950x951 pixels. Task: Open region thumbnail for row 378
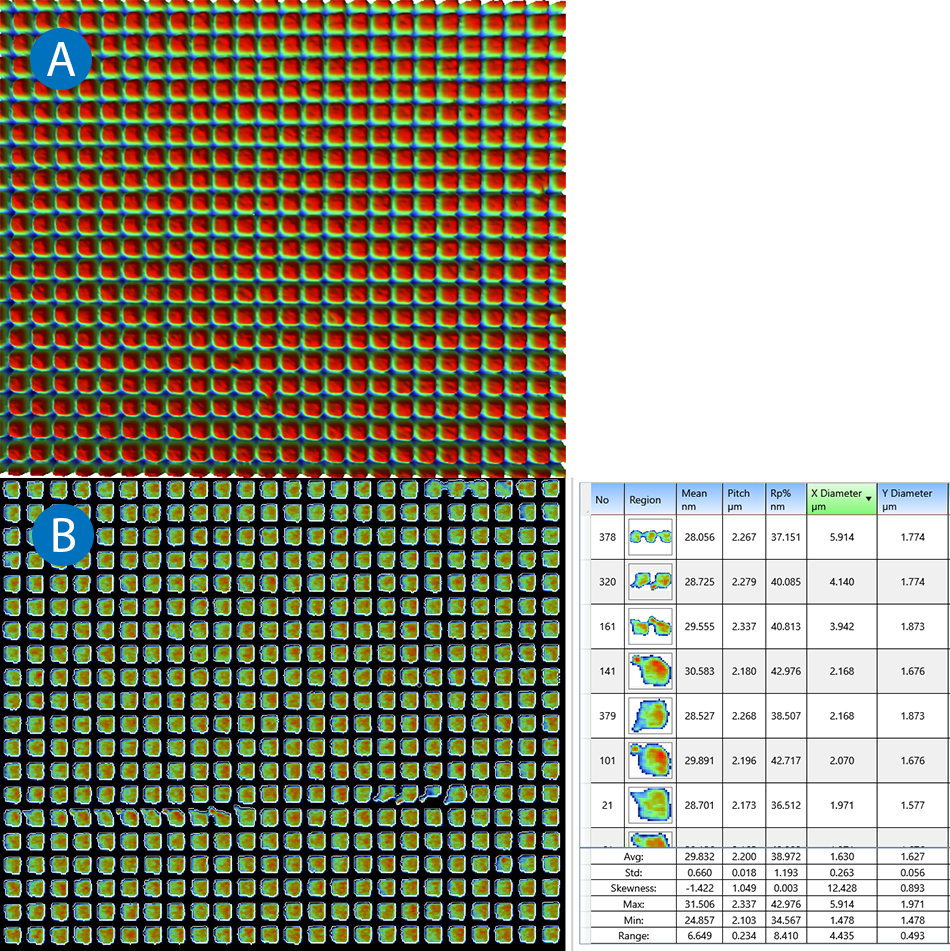coord(650,537)
